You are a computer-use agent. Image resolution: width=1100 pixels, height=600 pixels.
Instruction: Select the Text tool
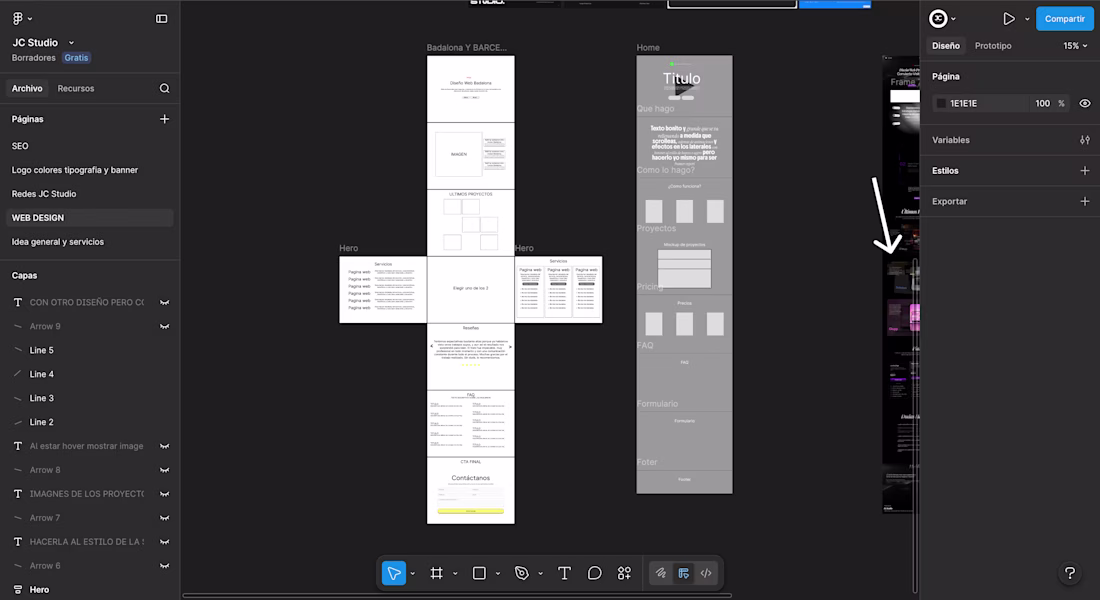click(564, 573)
